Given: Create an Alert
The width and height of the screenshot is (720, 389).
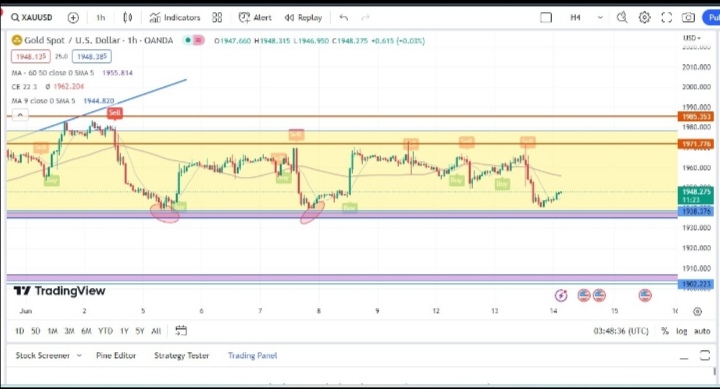Looking at the screenshot, I should (255, 17).
